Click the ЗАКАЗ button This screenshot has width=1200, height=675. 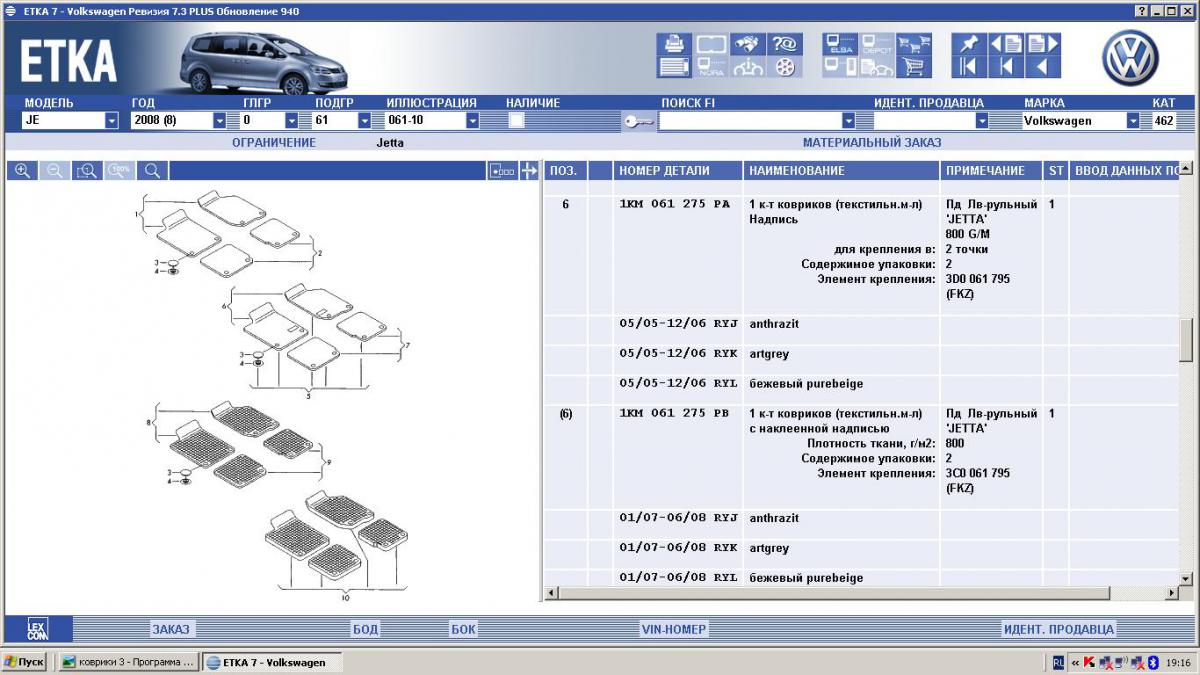[171, 629]
